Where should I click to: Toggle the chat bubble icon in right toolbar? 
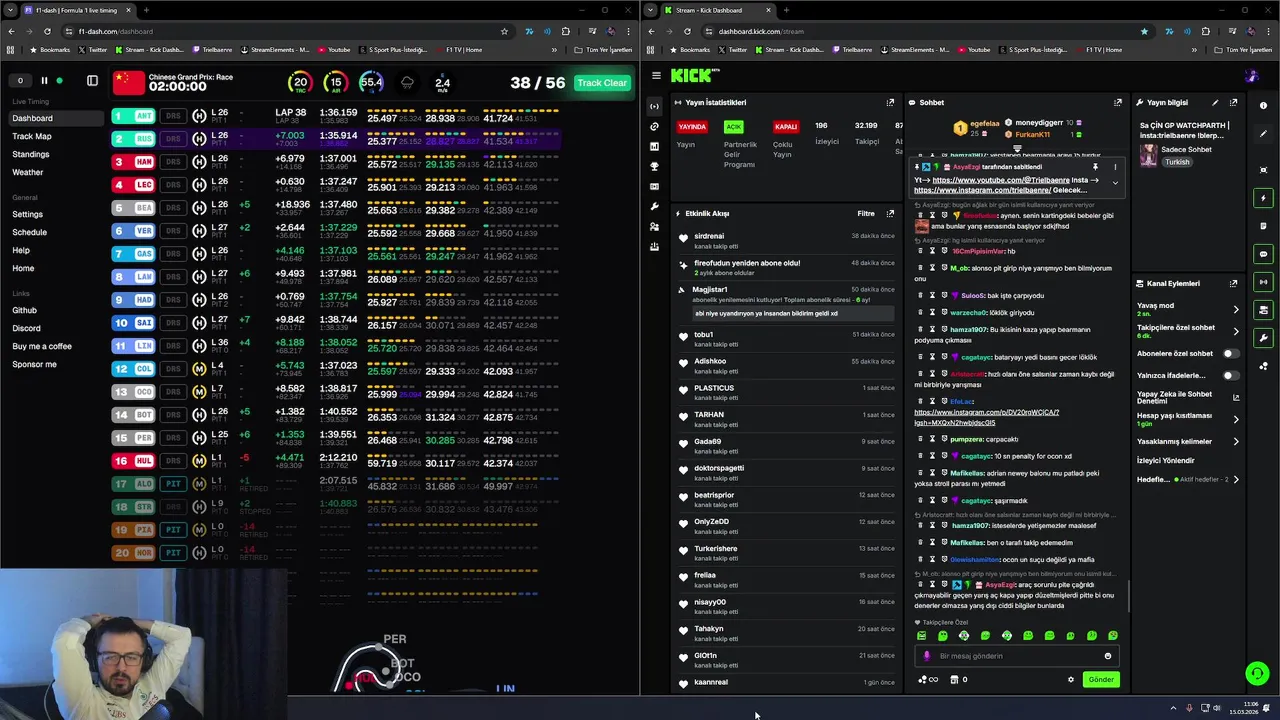click(1263, 254)
